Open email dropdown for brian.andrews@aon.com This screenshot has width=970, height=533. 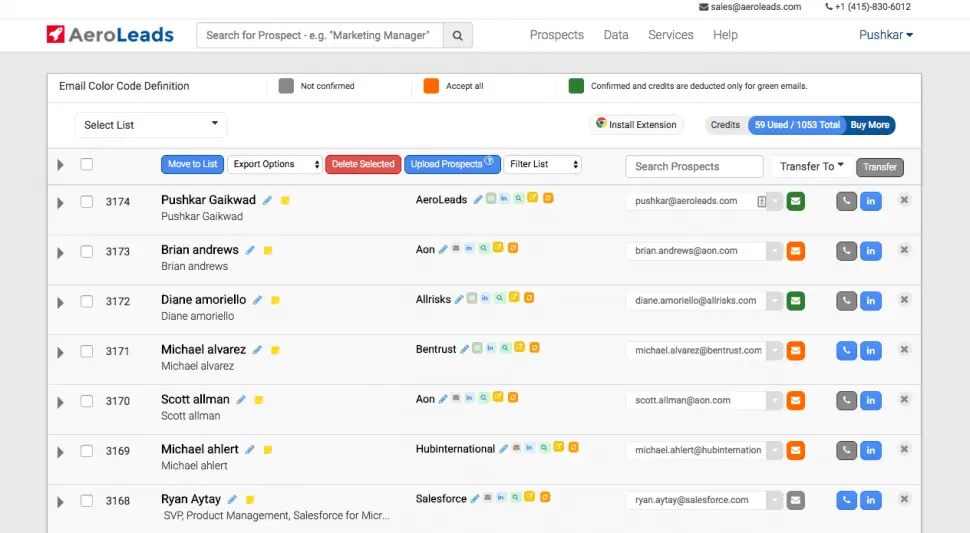click(775, 251)
